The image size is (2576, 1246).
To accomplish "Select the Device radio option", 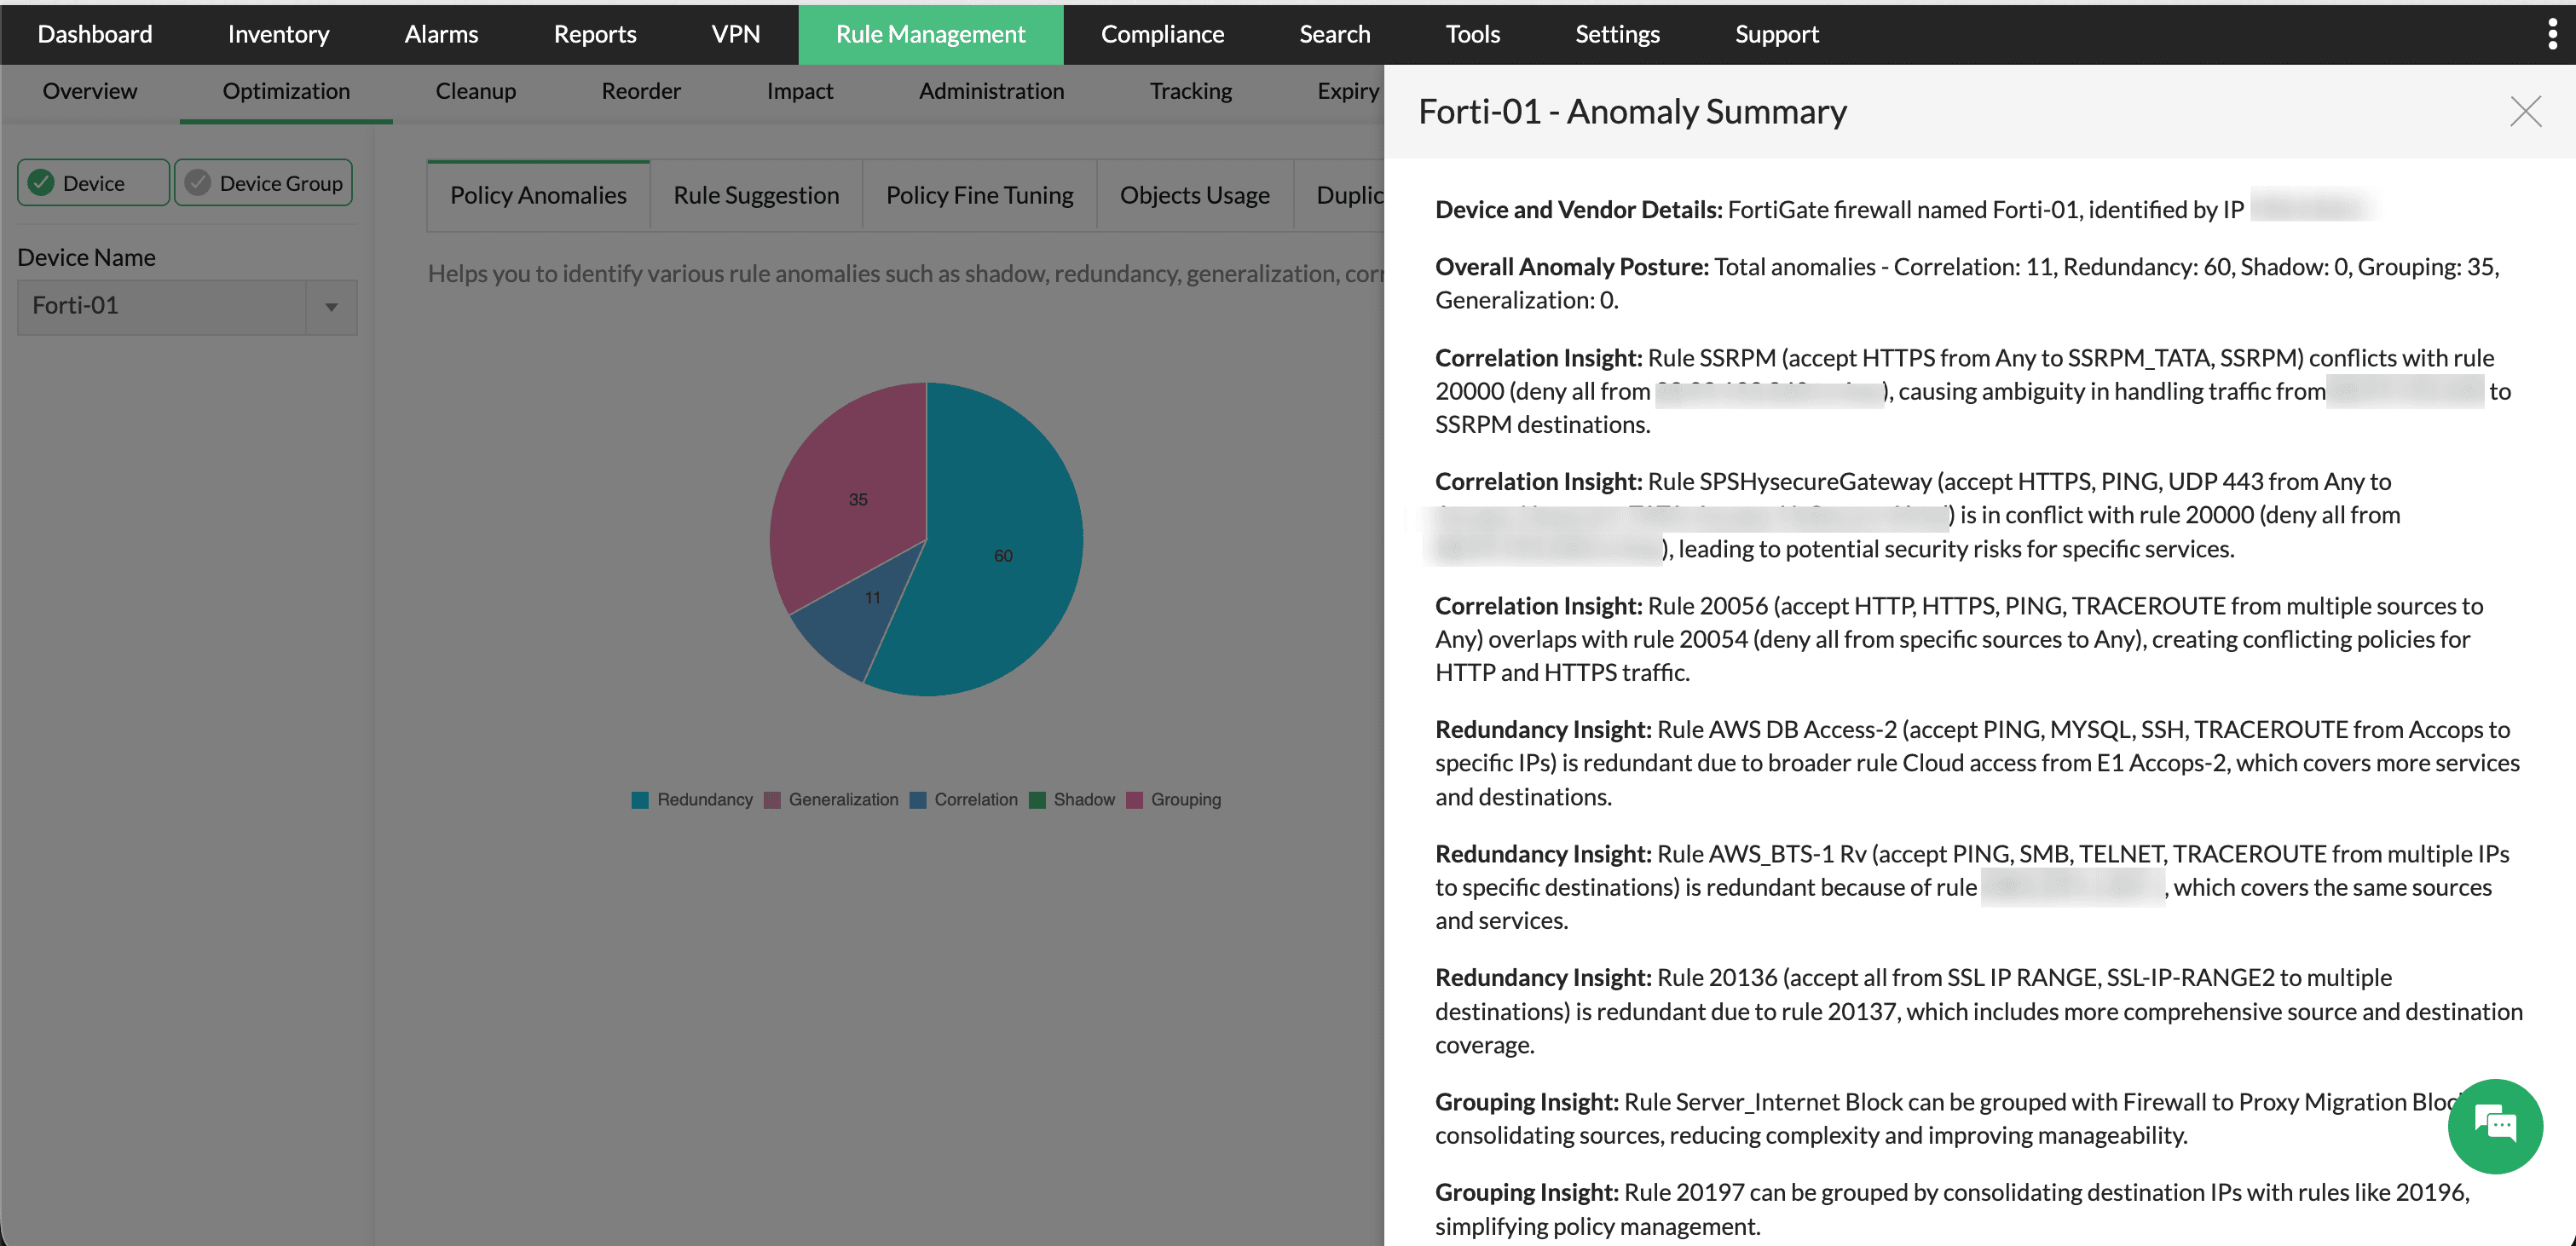I will tap(93, 183).
